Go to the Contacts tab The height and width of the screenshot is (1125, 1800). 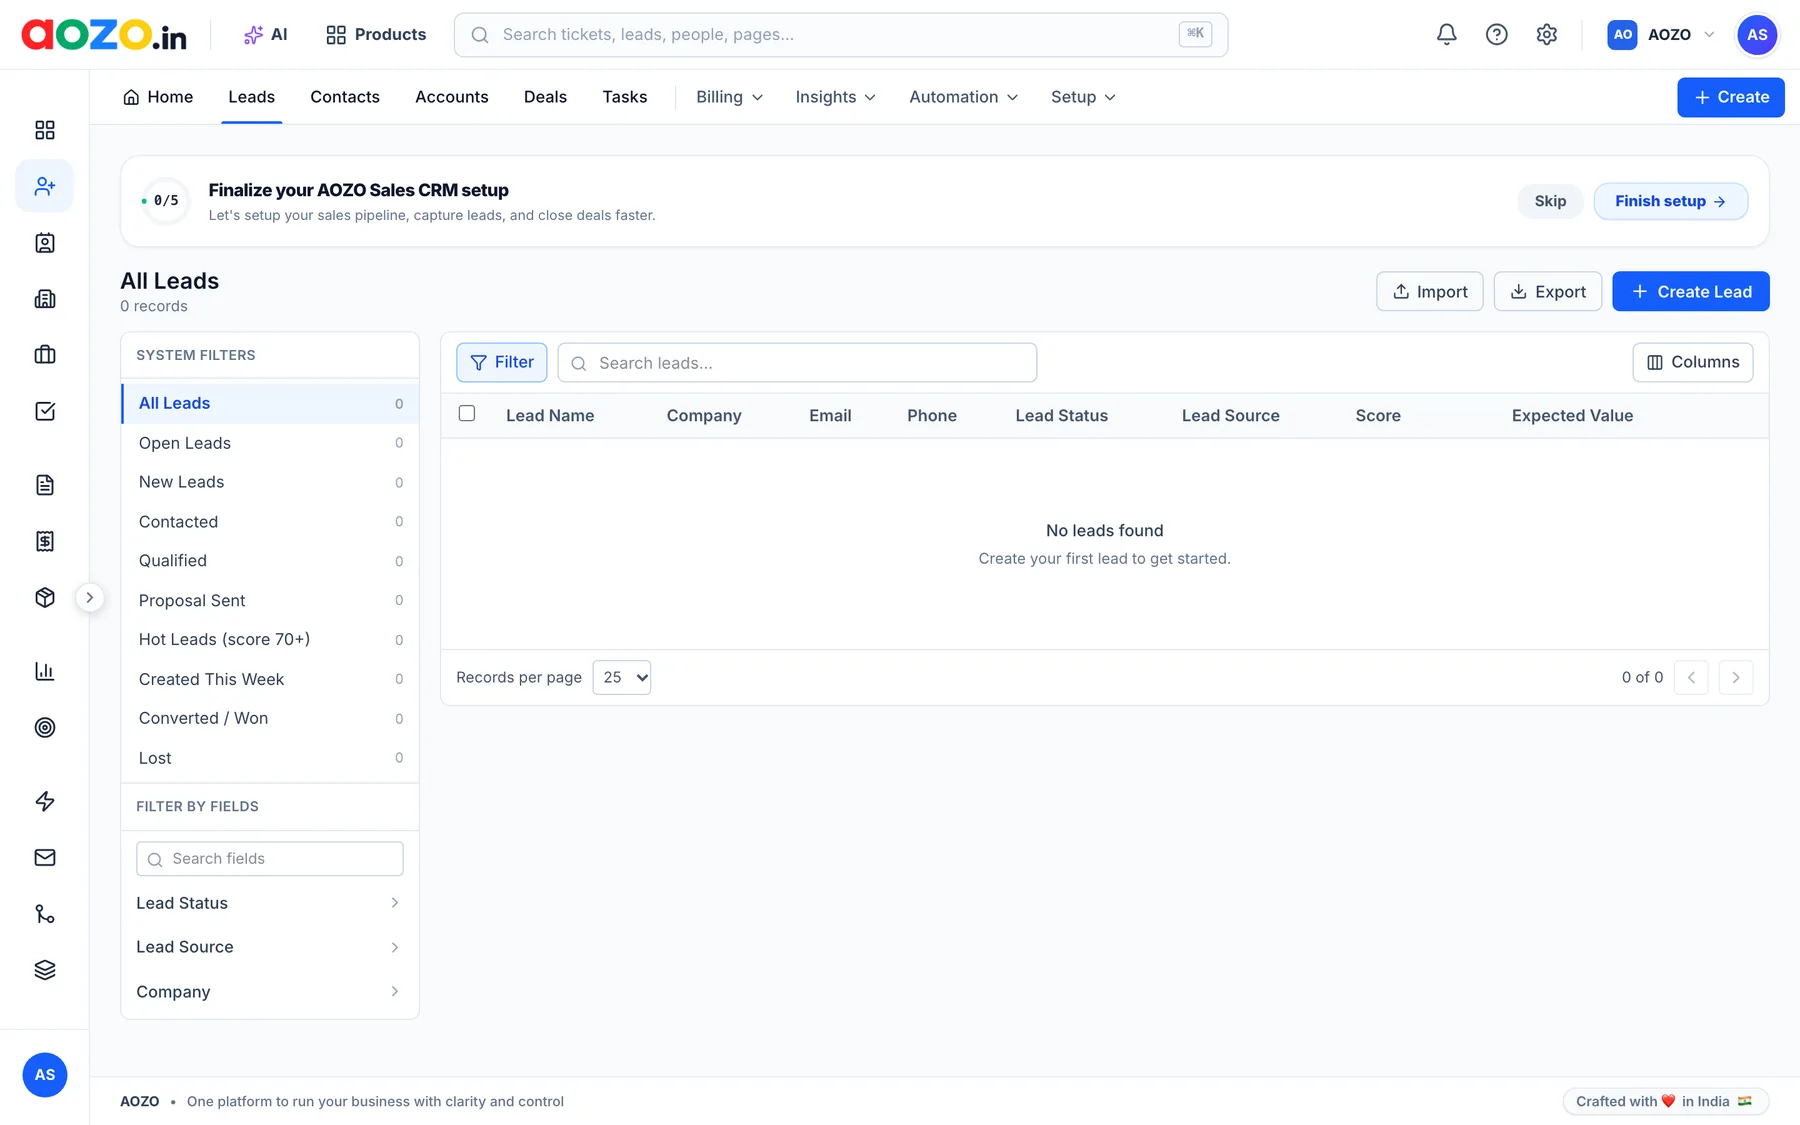pos(345,97)
